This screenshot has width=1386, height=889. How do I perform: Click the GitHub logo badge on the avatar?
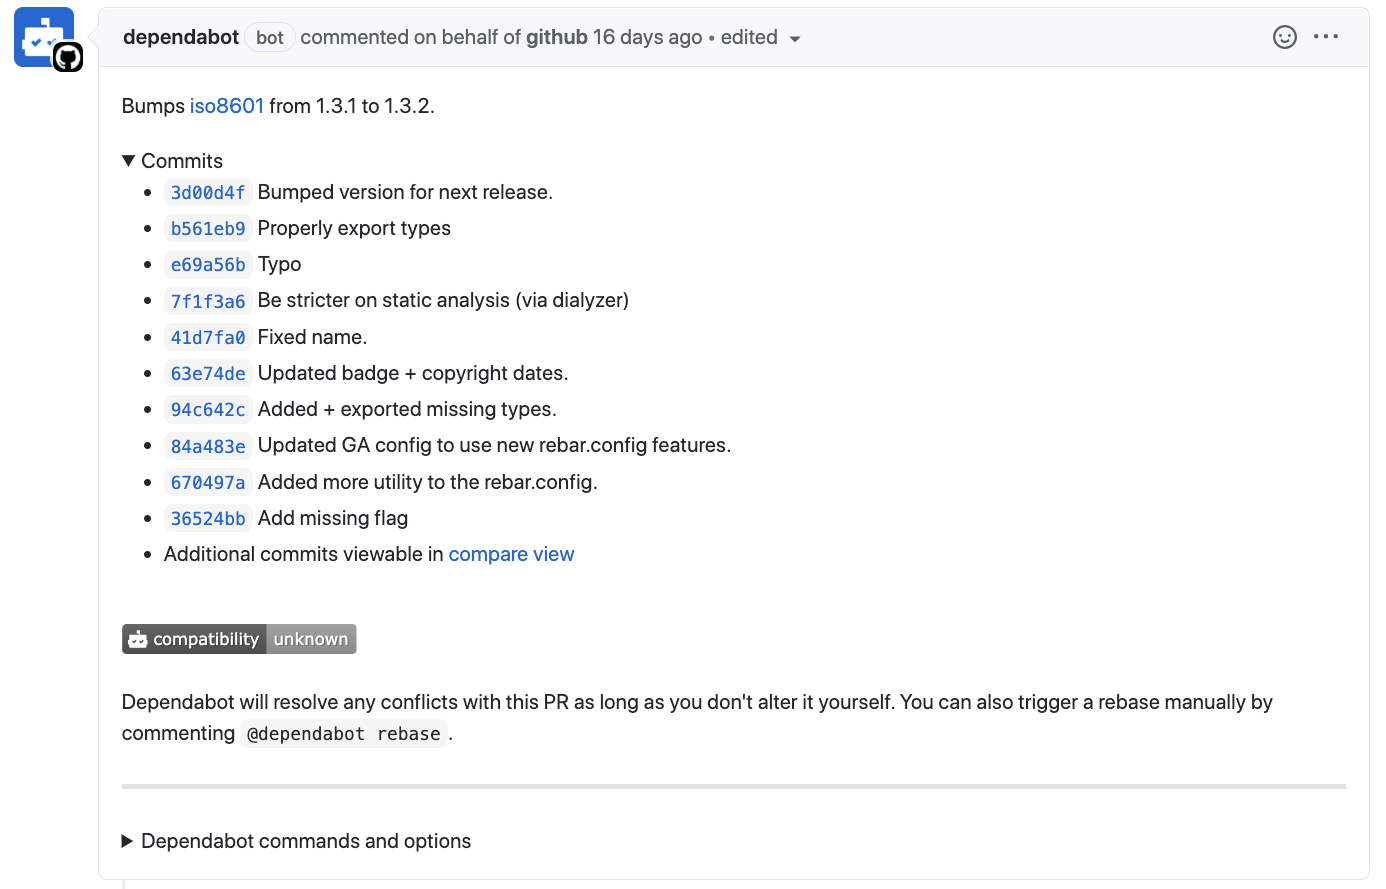click(67, 58)
